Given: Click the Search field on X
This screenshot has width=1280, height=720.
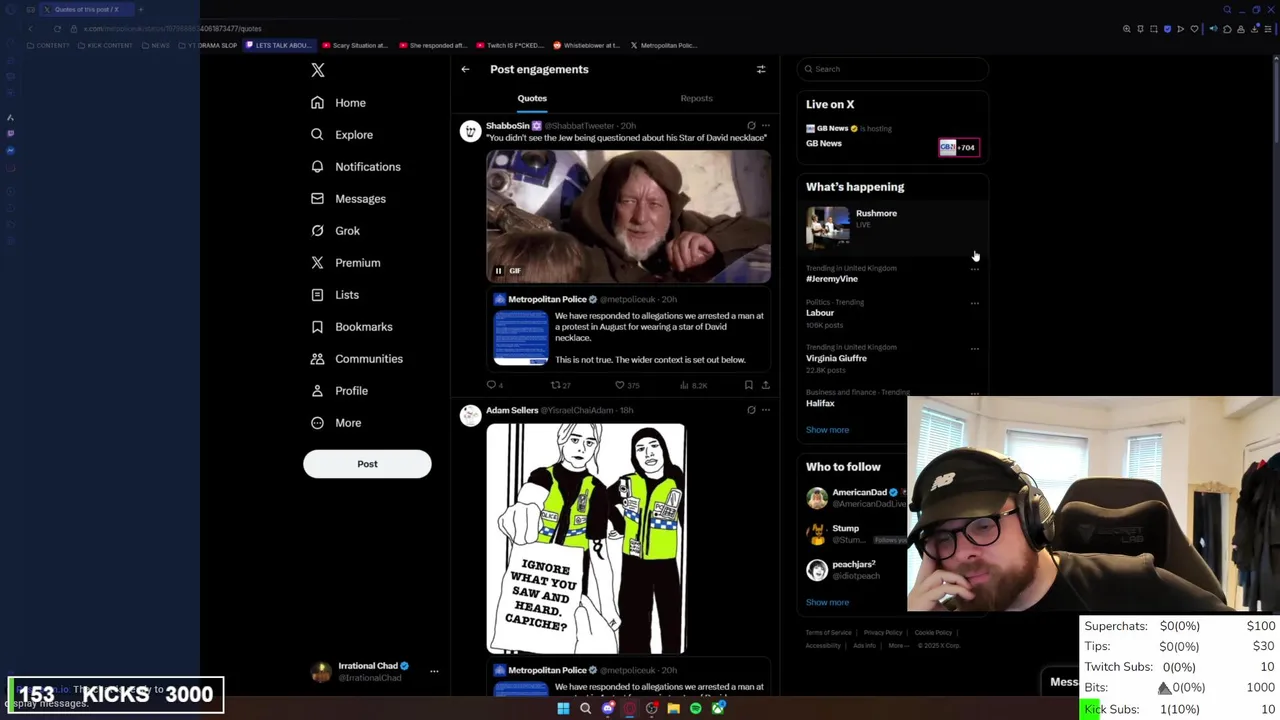Looking at the screenshot, I should pyautogui.click(x=893, y=69).
